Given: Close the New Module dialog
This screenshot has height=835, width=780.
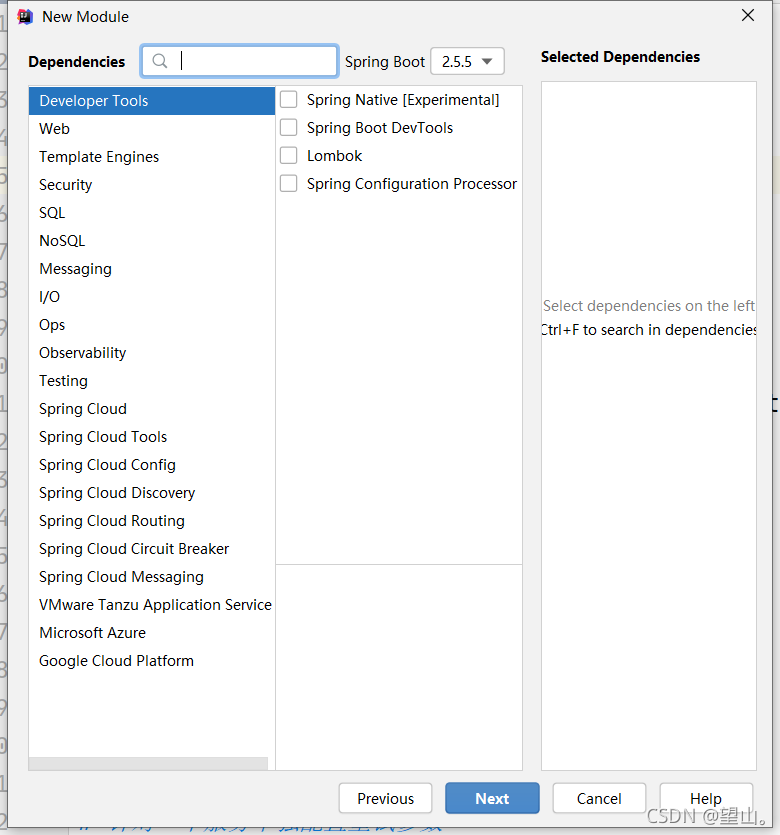Looking at the screenshot, I should [x=748, y=15].
